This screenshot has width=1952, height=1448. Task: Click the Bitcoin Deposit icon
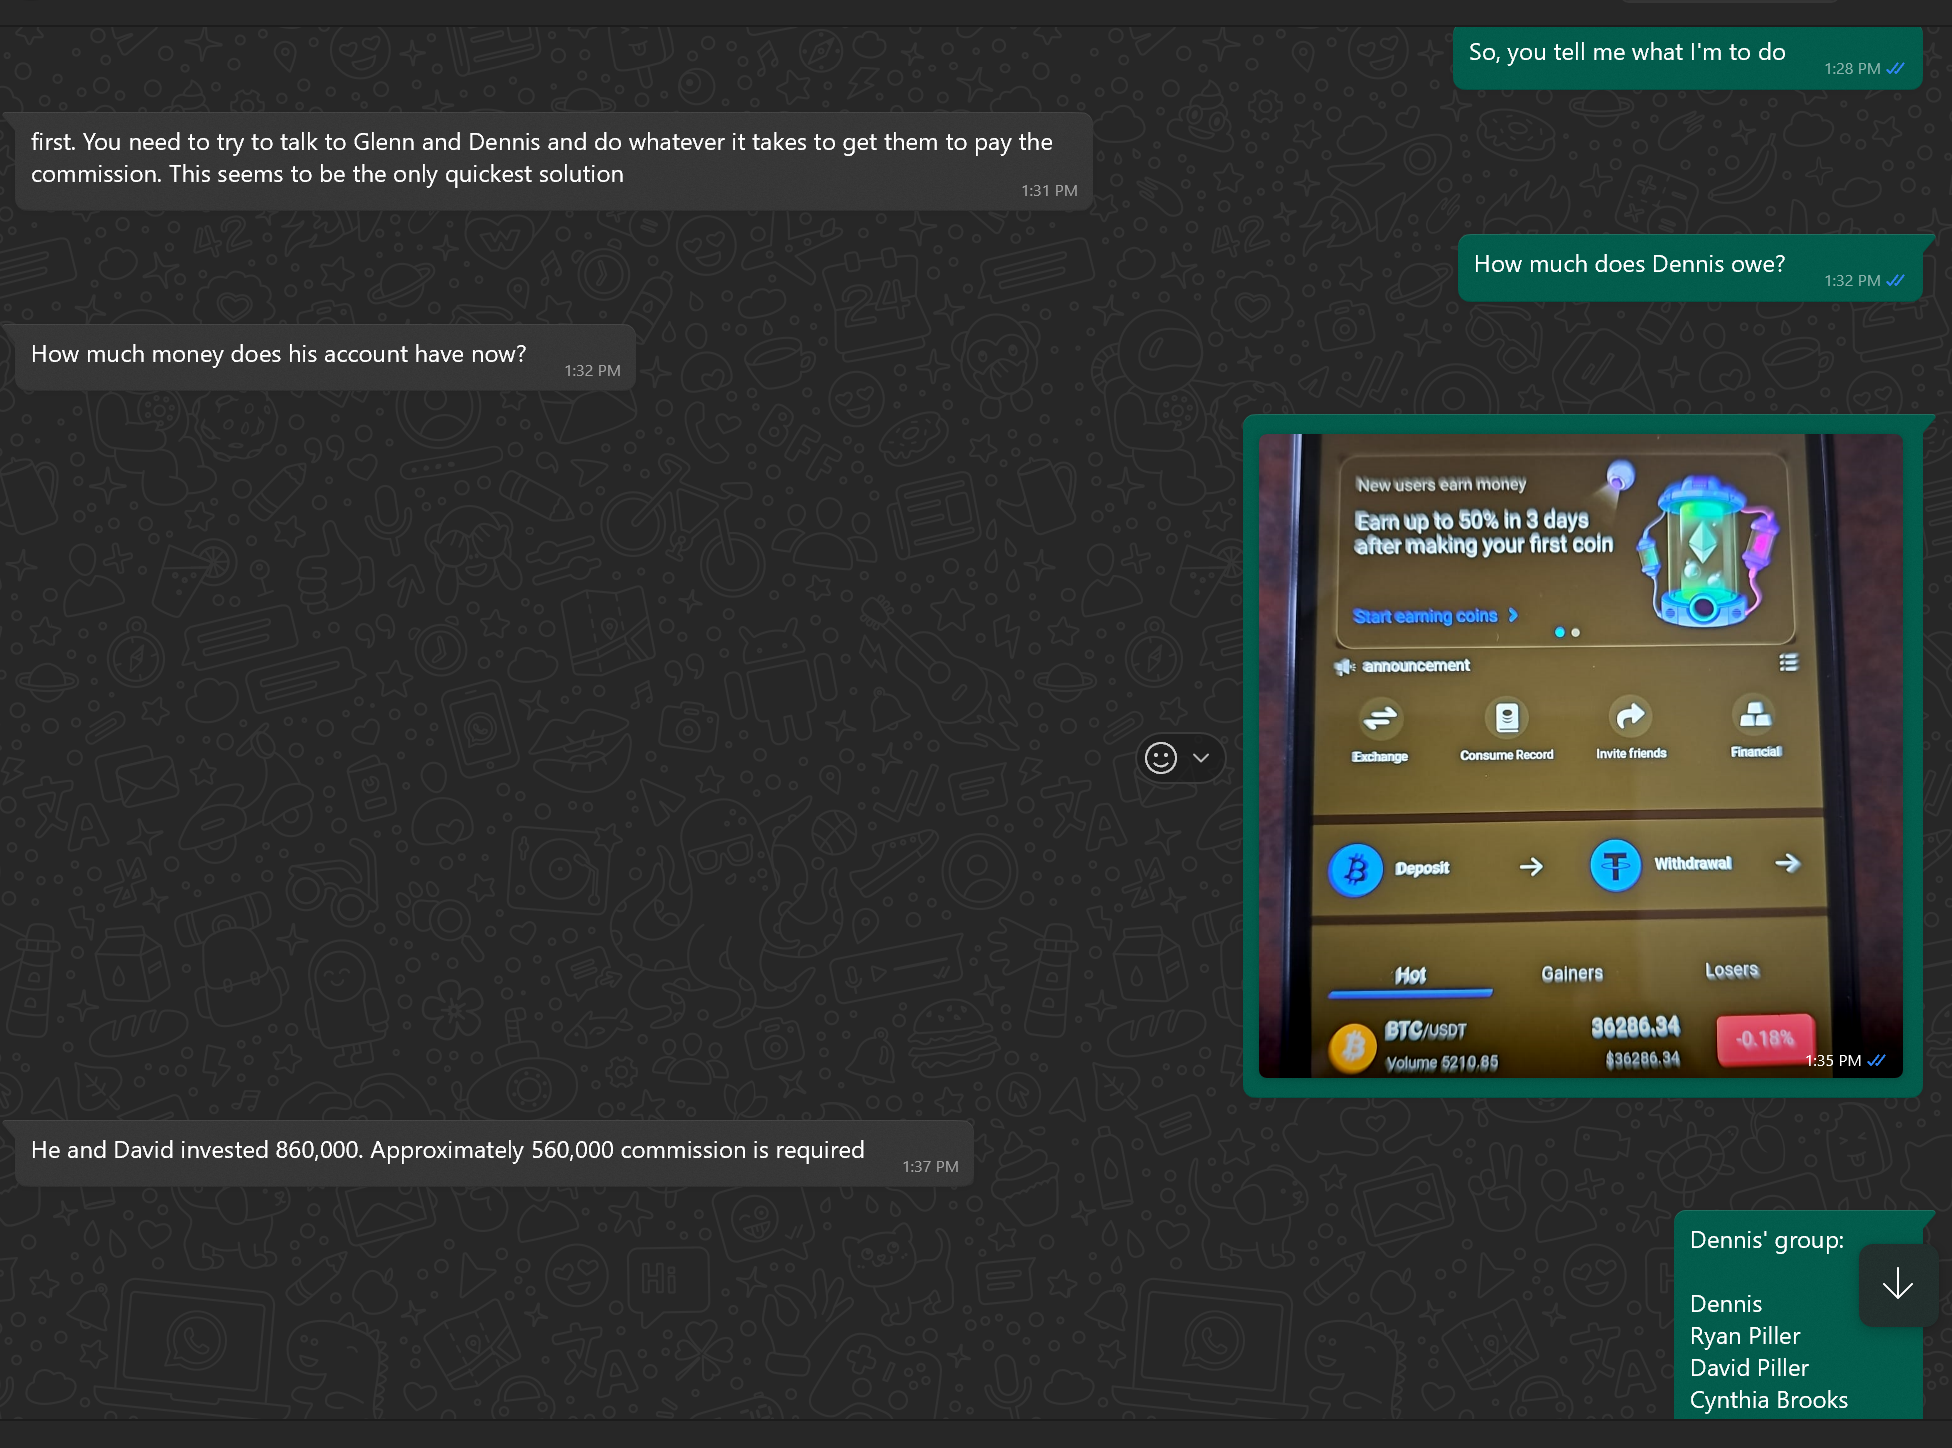pyautogui.click(x=1355, y=869)
